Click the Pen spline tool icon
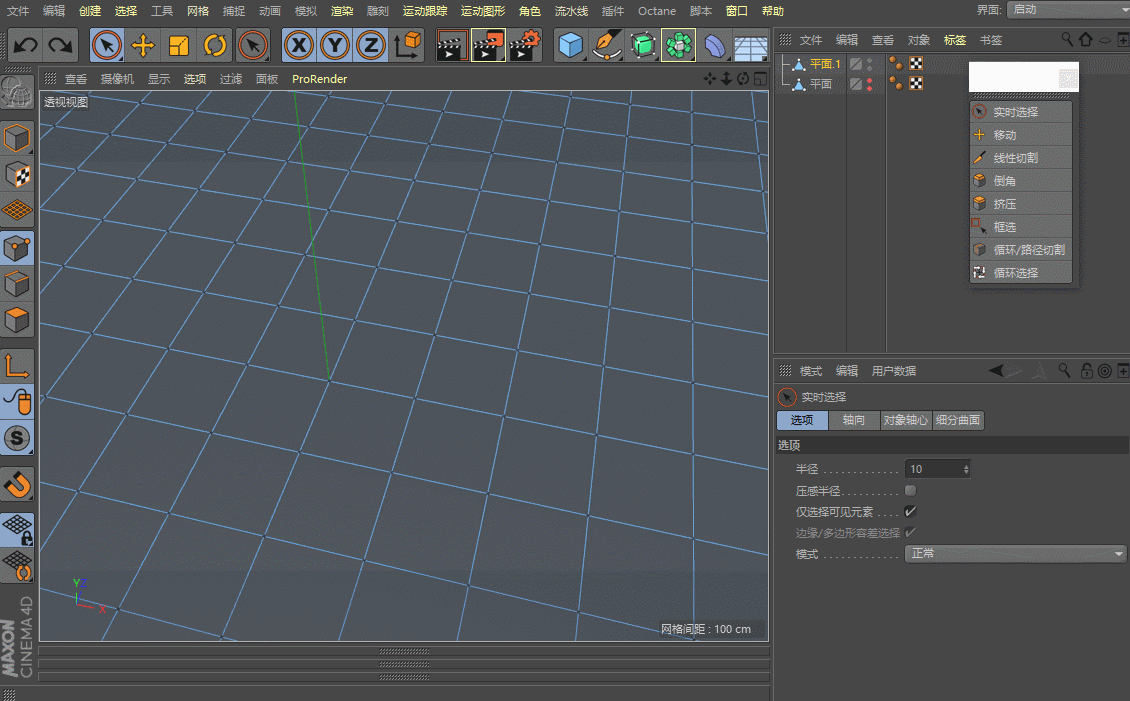Viewport: 1130px width, 701px height. 606,45
